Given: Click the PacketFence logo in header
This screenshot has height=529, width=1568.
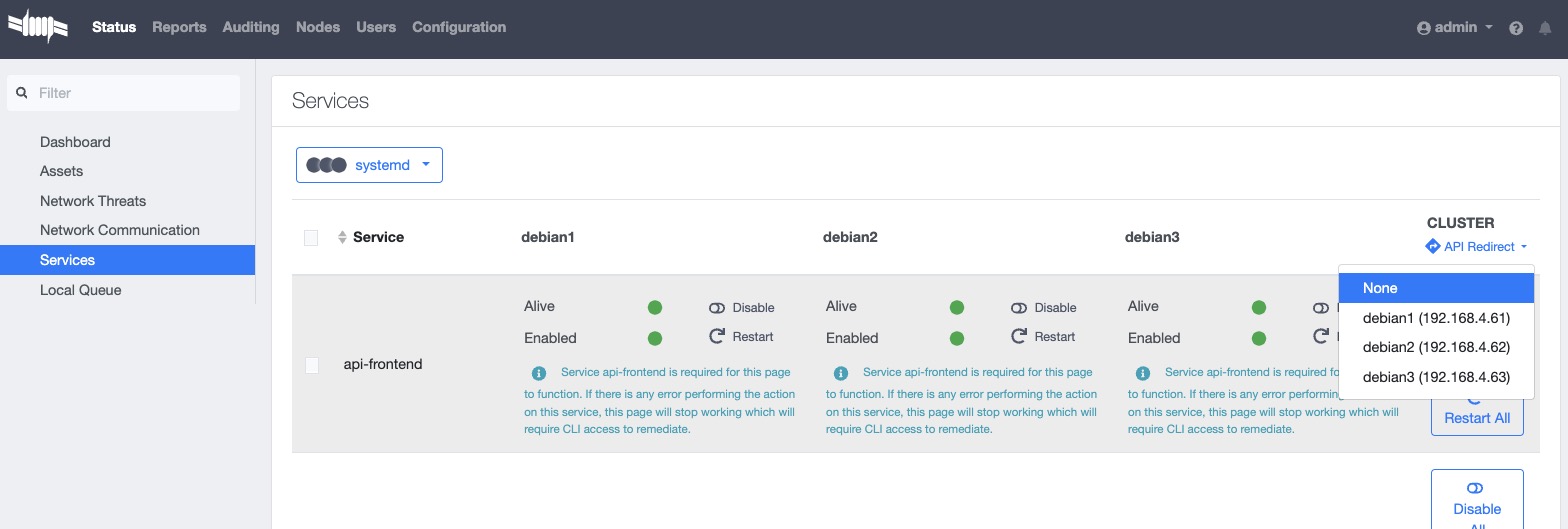Looking at the screenshot, I should [x=38, y=27].
